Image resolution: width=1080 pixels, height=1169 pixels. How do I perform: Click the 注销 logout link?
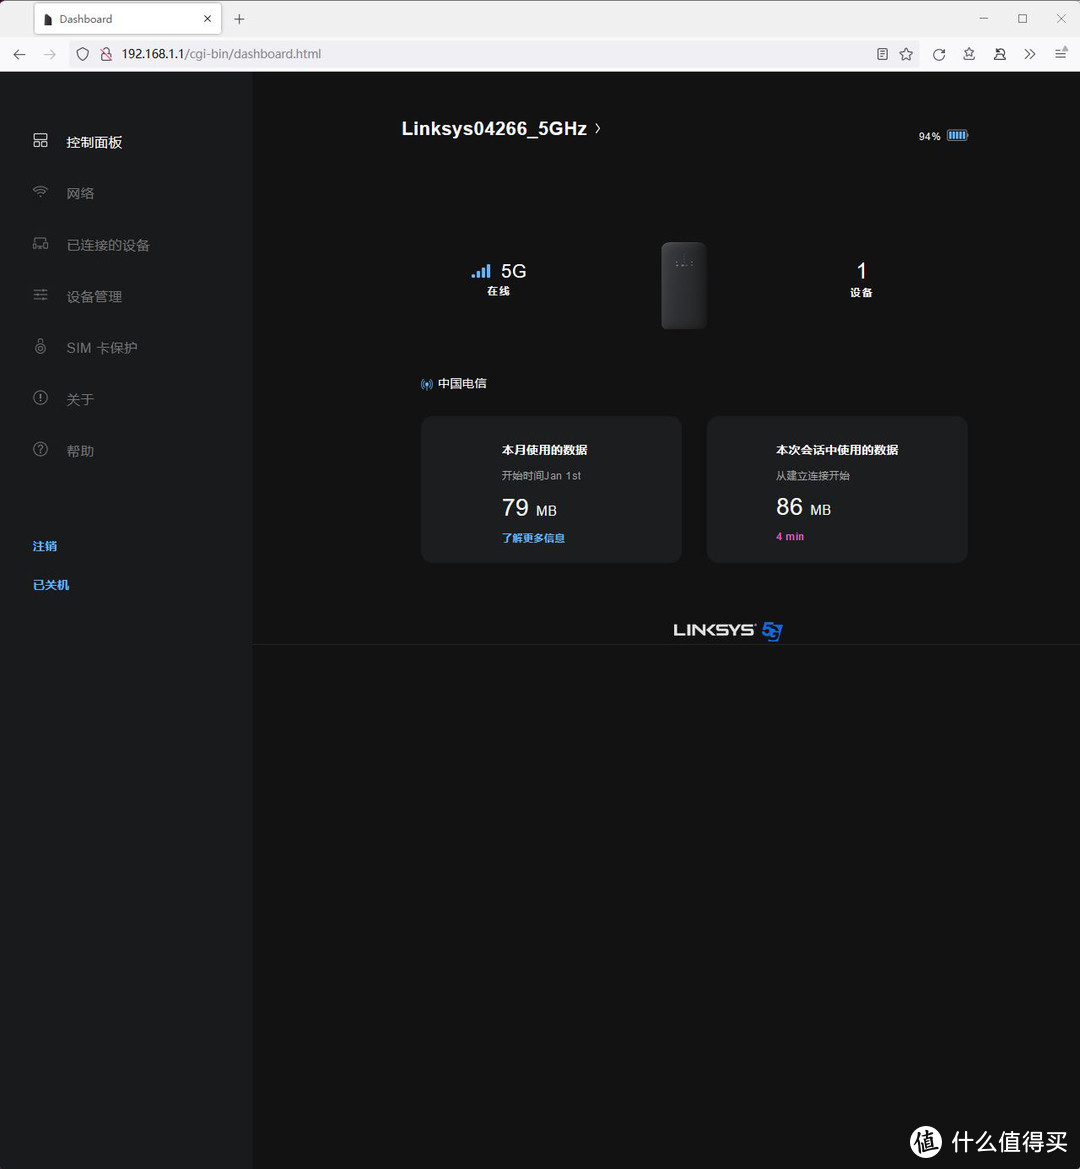[x=45, y=546]
